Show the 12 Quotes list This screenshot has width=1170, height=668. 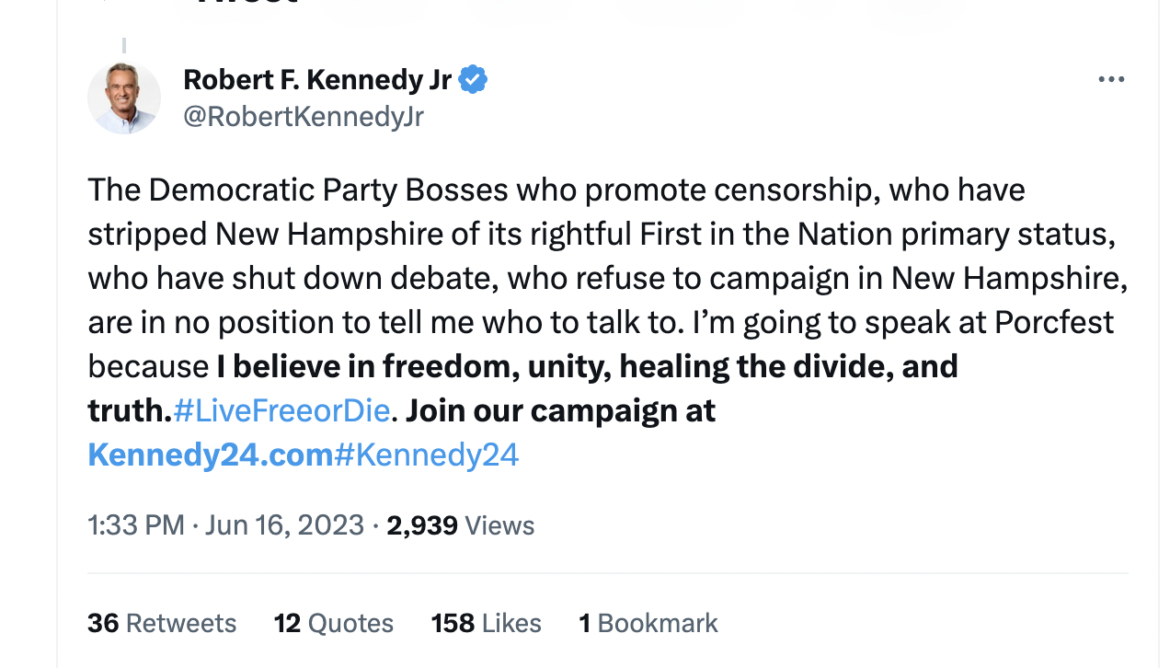coord(334,623)
